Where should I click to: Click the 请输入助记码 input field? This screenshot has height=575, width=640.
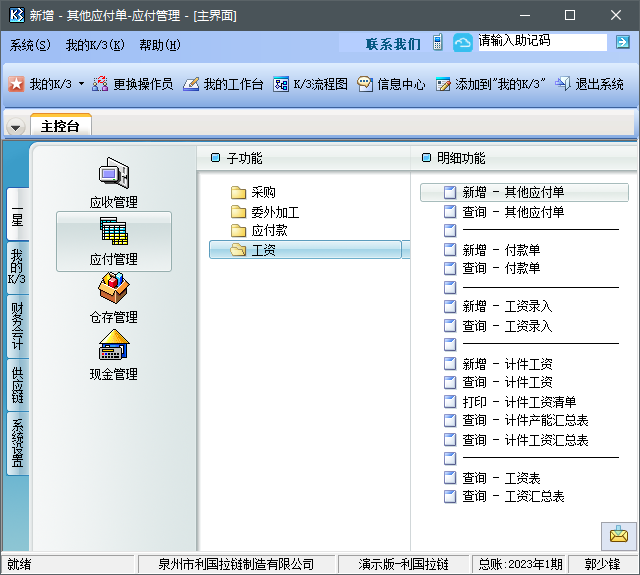[540, 42]
